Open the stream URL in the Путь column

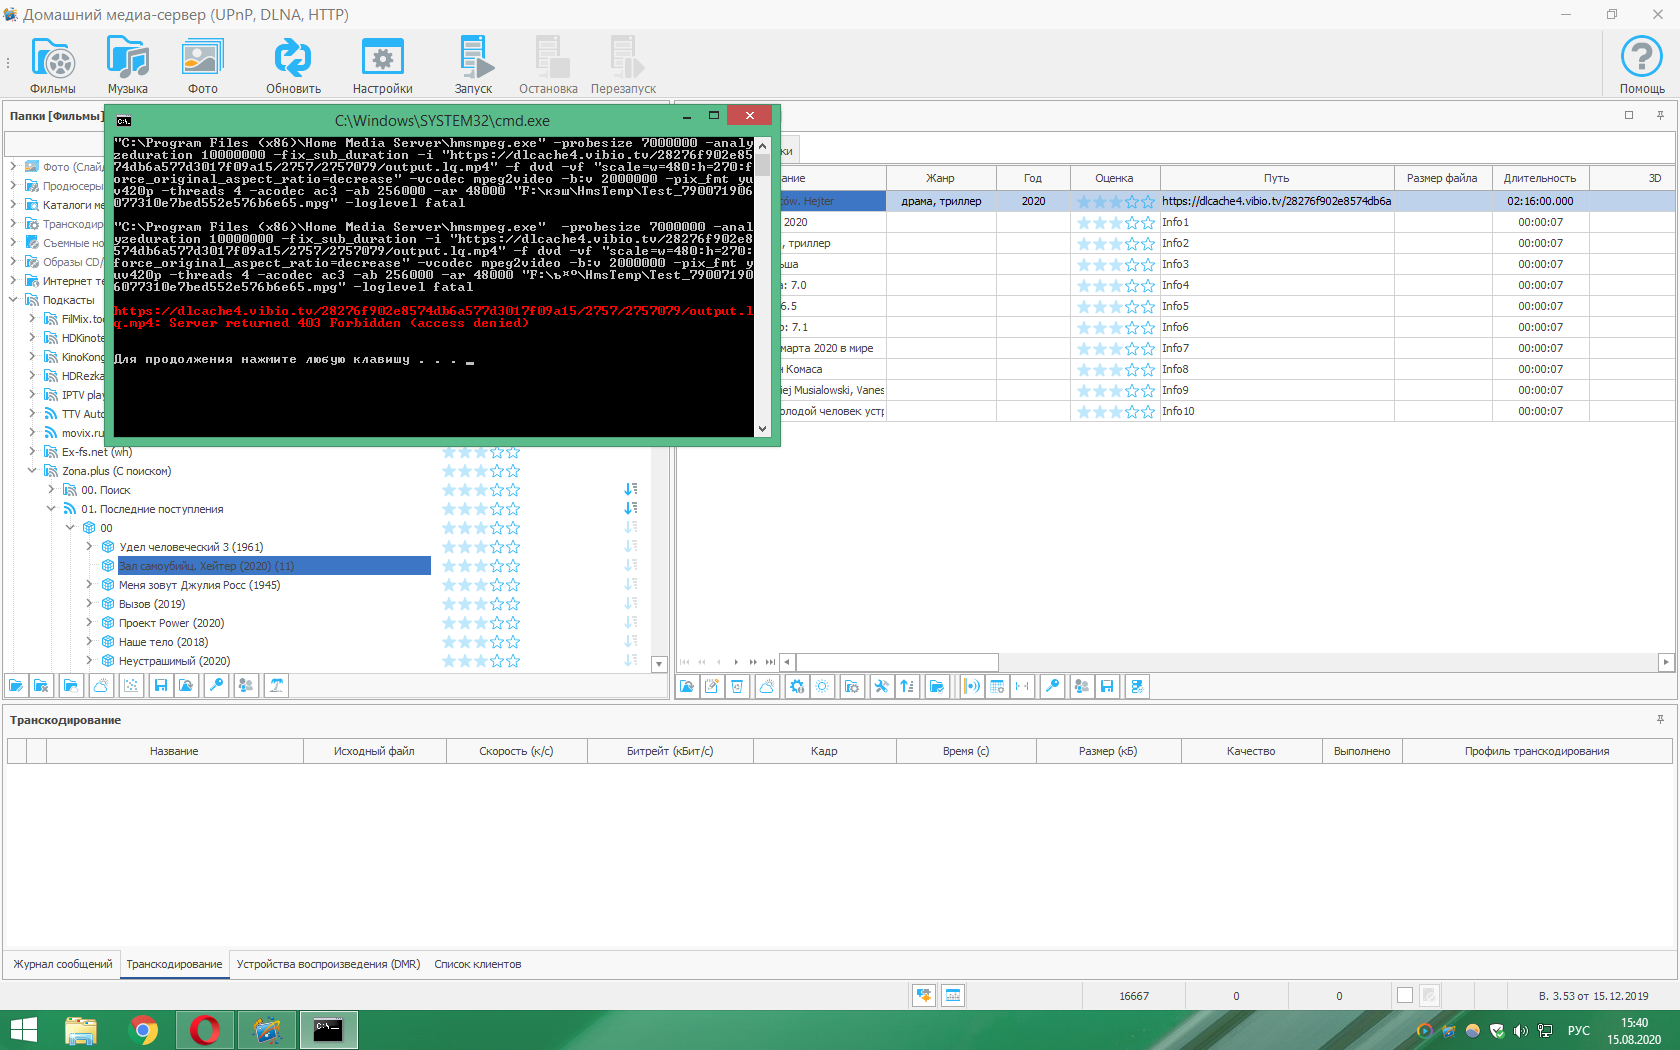point(1276,201)
